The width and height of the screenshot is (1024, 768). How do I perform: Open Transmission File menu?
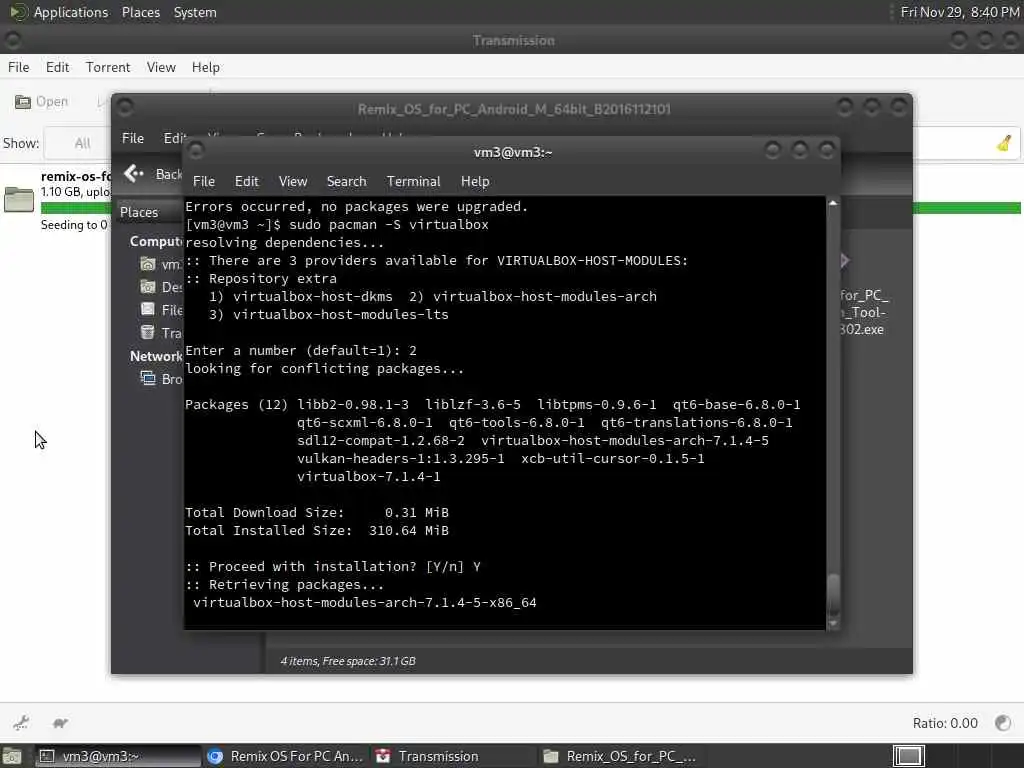(18, 67)
